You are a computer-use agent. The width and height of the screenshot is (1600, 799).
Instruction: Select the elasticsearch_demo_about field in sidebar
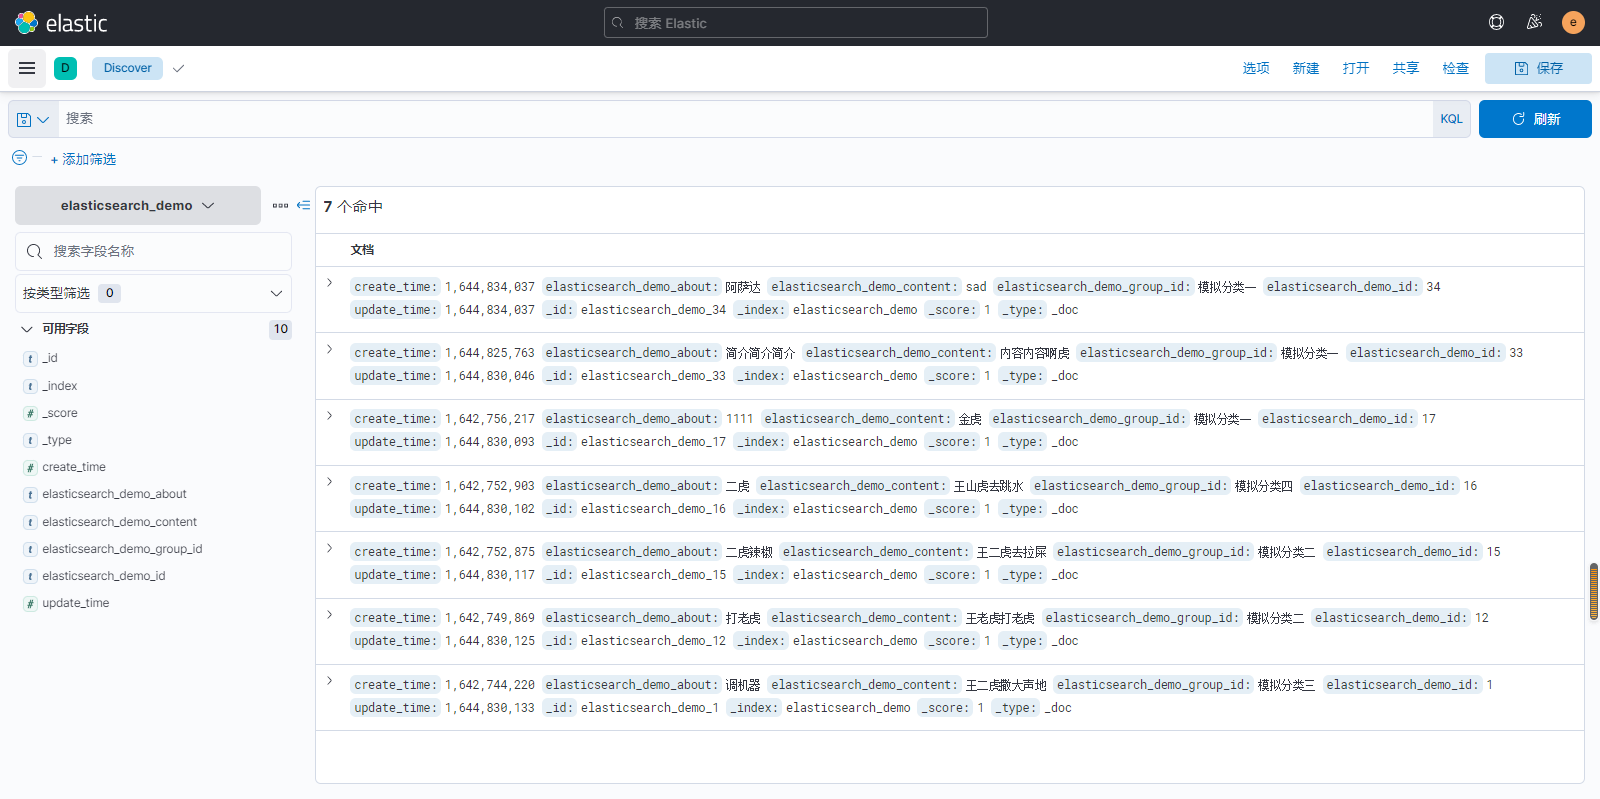(x=114, y=494)
